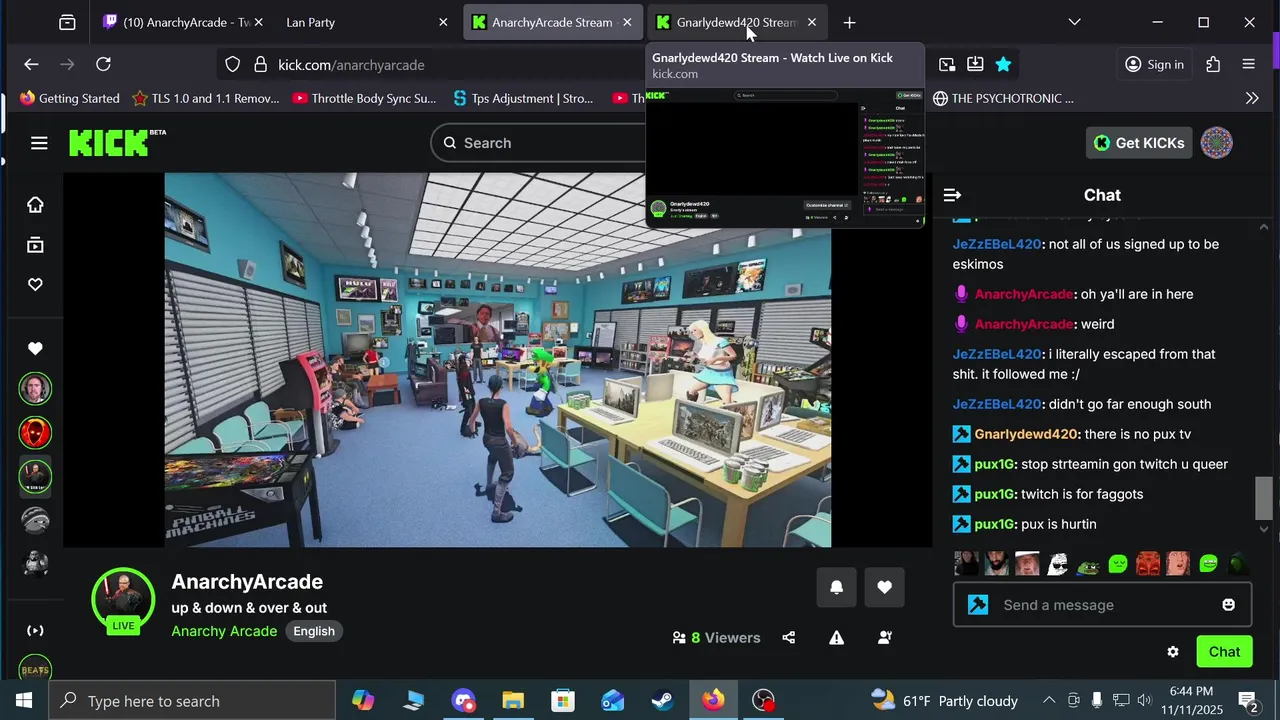Viewport: 1280px width, 720px height.
Task: Go back to the previous page
Action: tap(31, 65)
